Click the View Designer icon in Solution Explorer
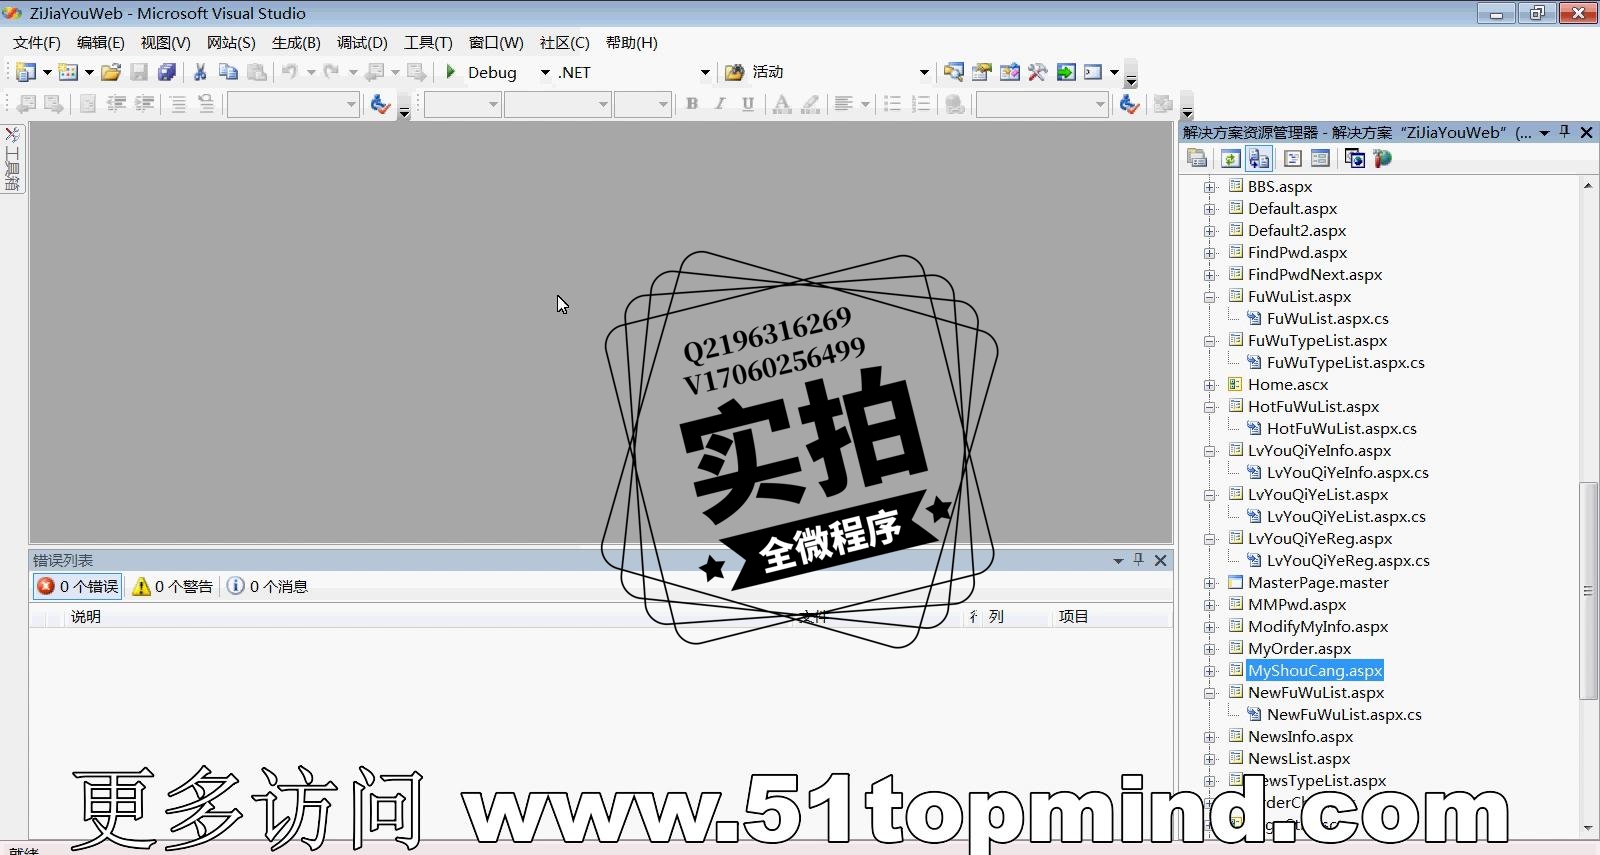 (x=1320, y=158)
